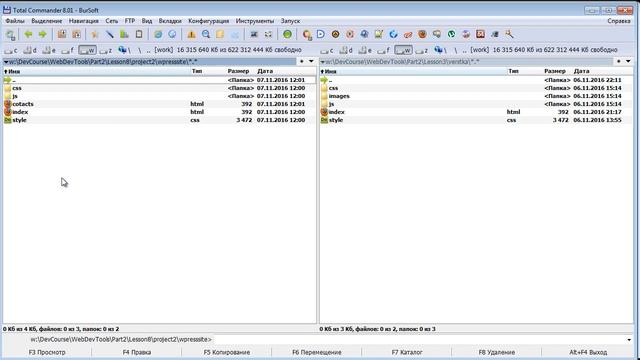This screenshot has height=360, width=640.
Task: Sort right panel by Имя column
Action: (330, 71)
